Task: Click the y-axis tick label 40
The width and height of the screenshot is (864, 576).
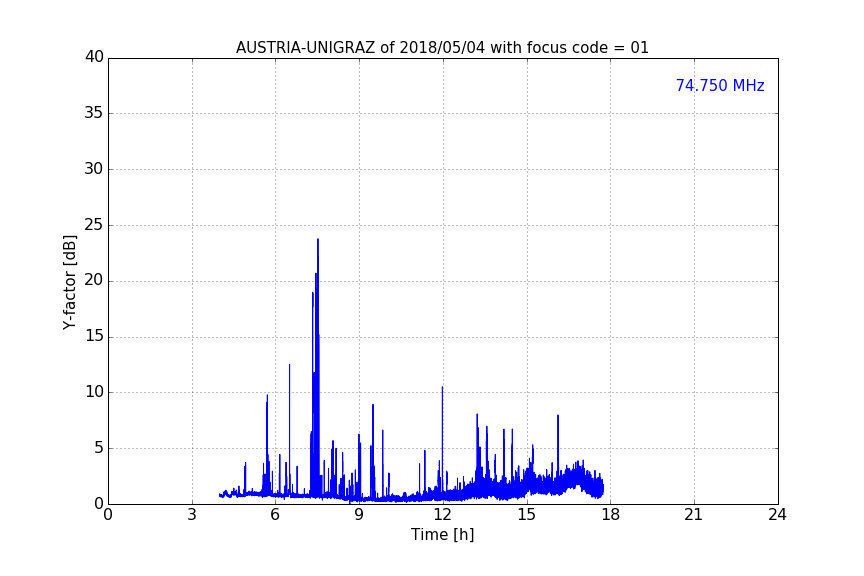Action: point(94,57)
